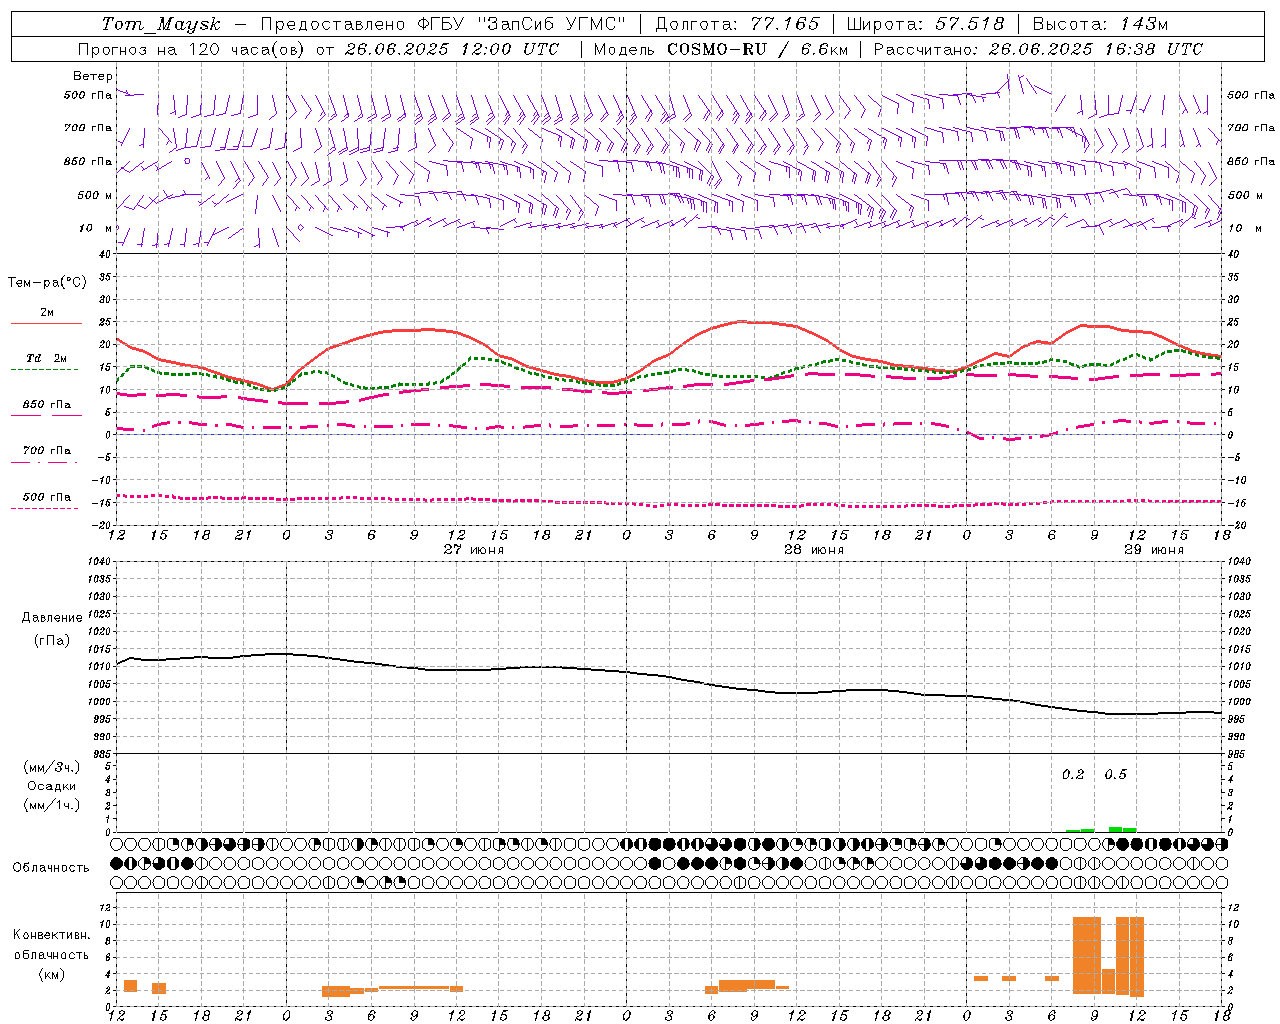Click the station name Tom_Maysk in the header
This screenshot has width=1280, height=1024.
(161, 25)
